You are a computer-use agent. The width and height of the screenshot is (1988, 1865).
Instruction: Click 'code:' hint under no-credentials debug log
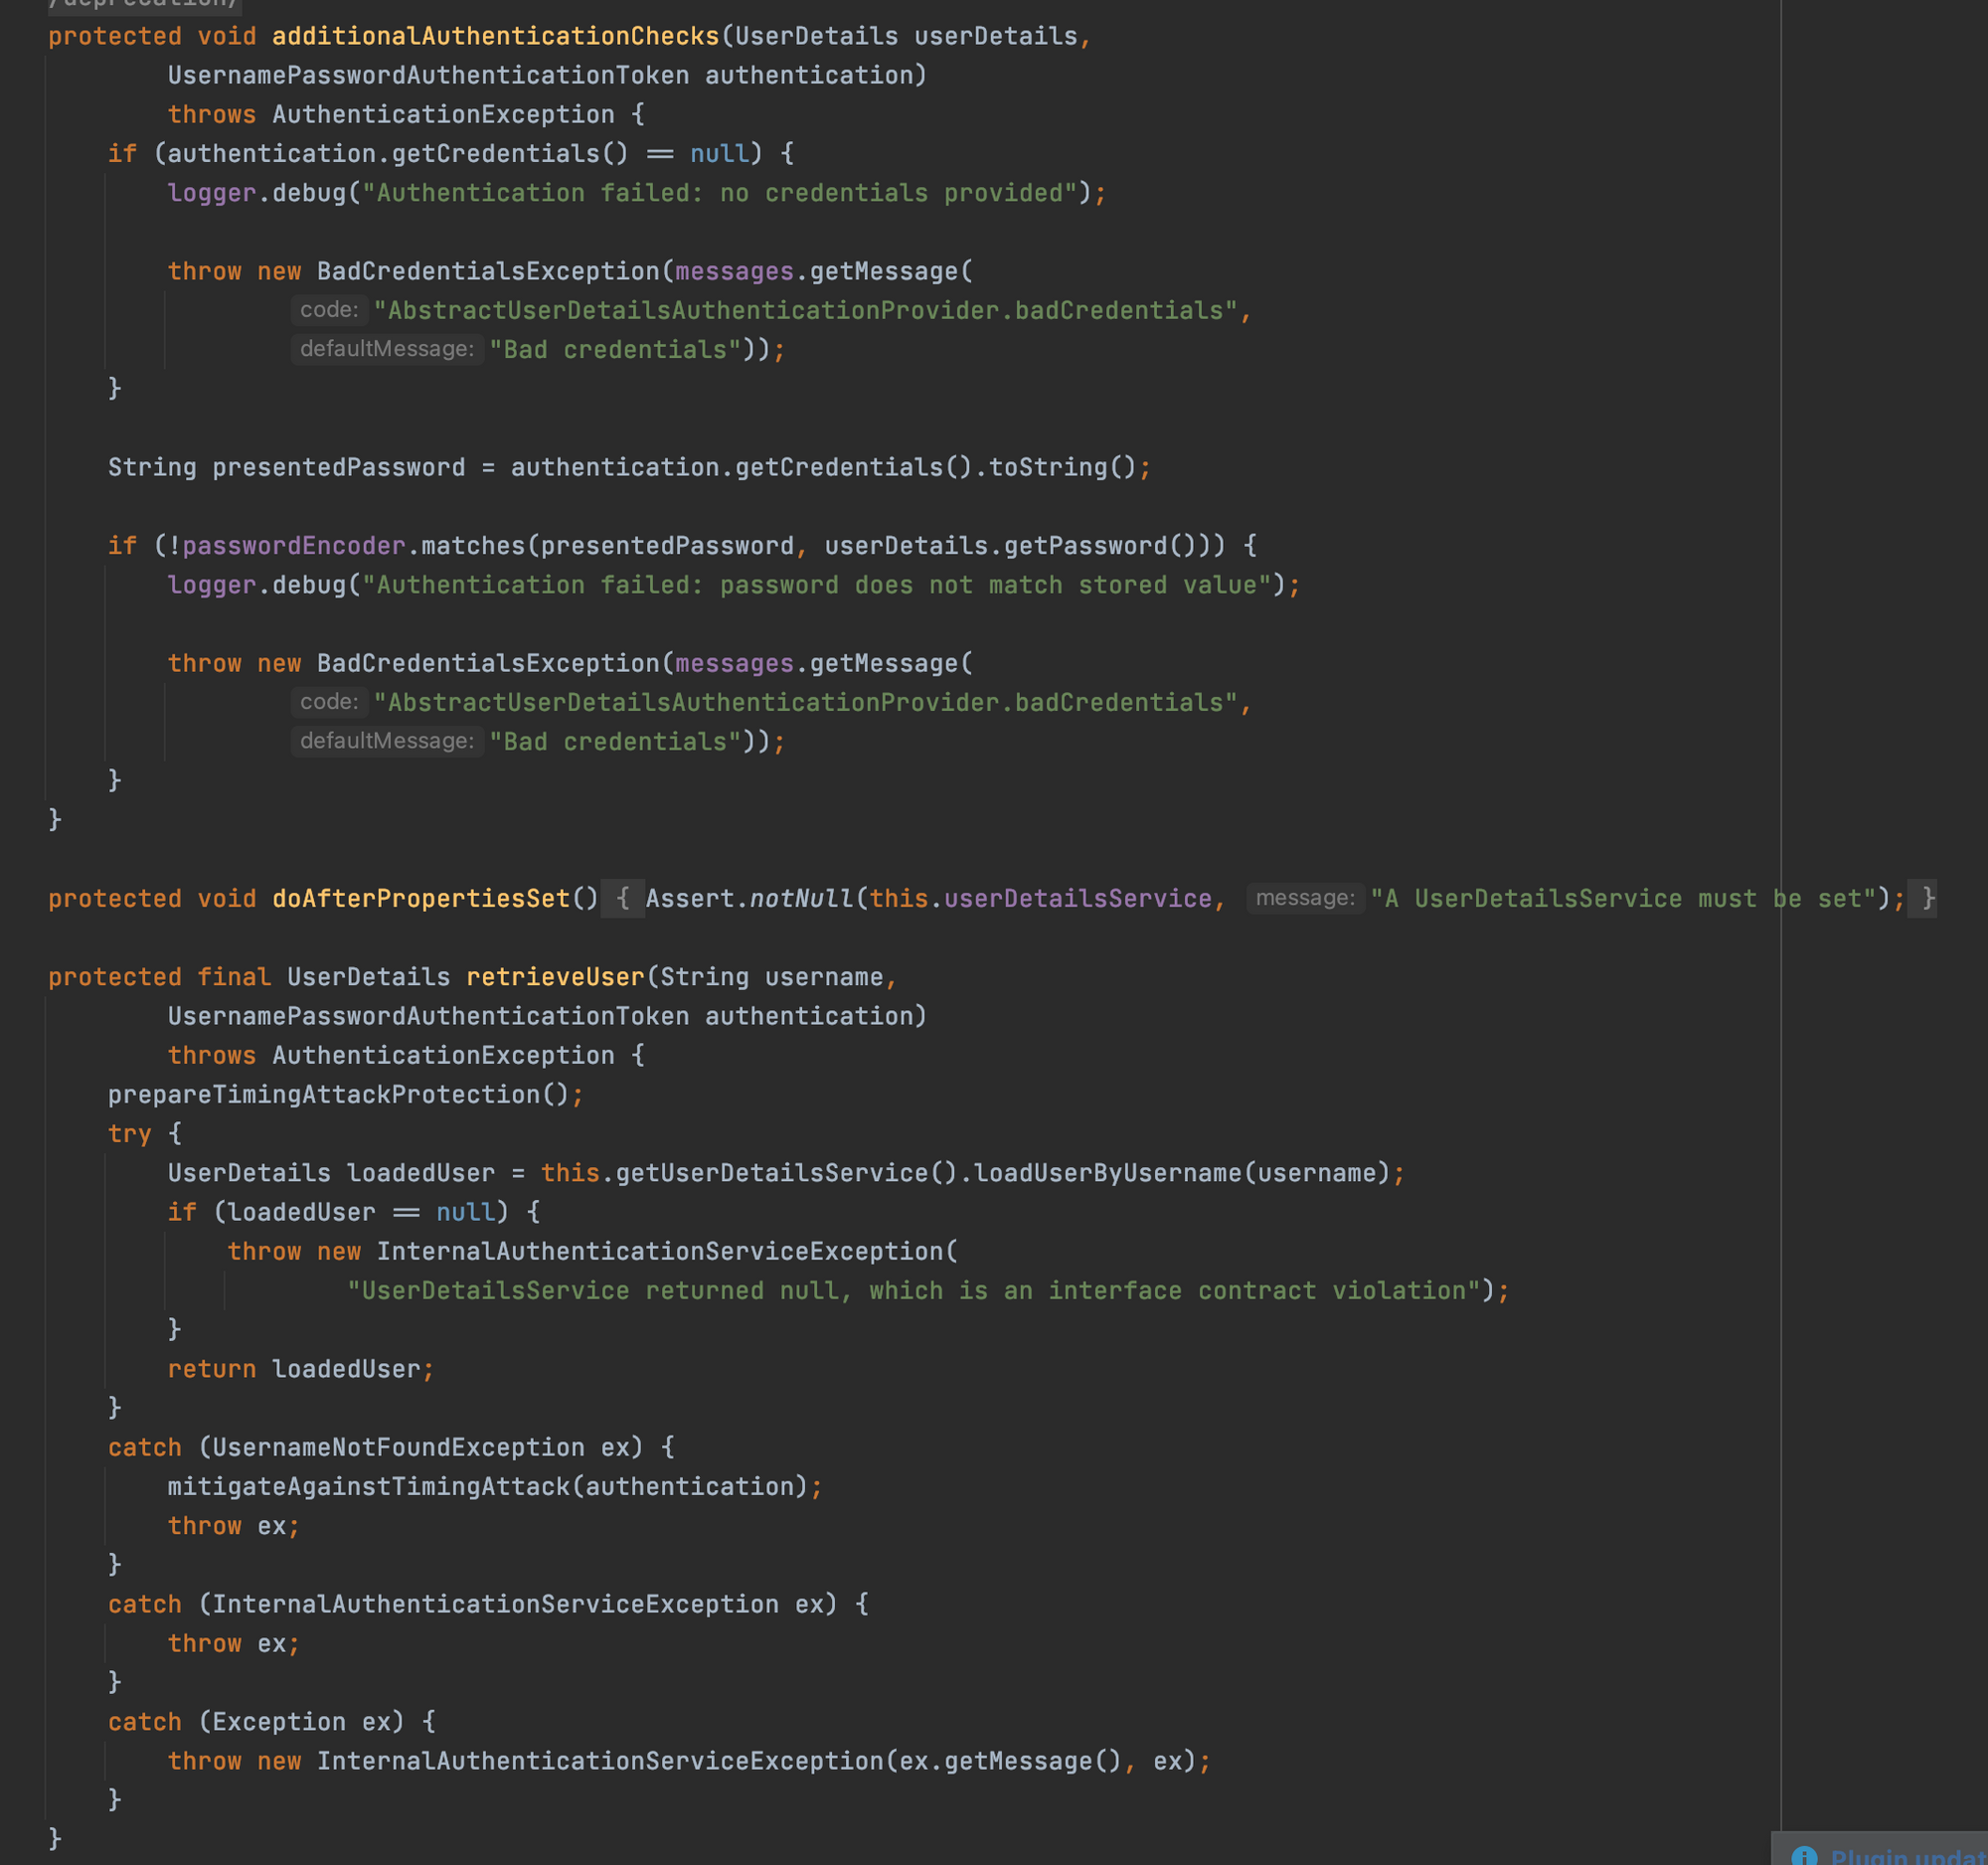point(329,310)
